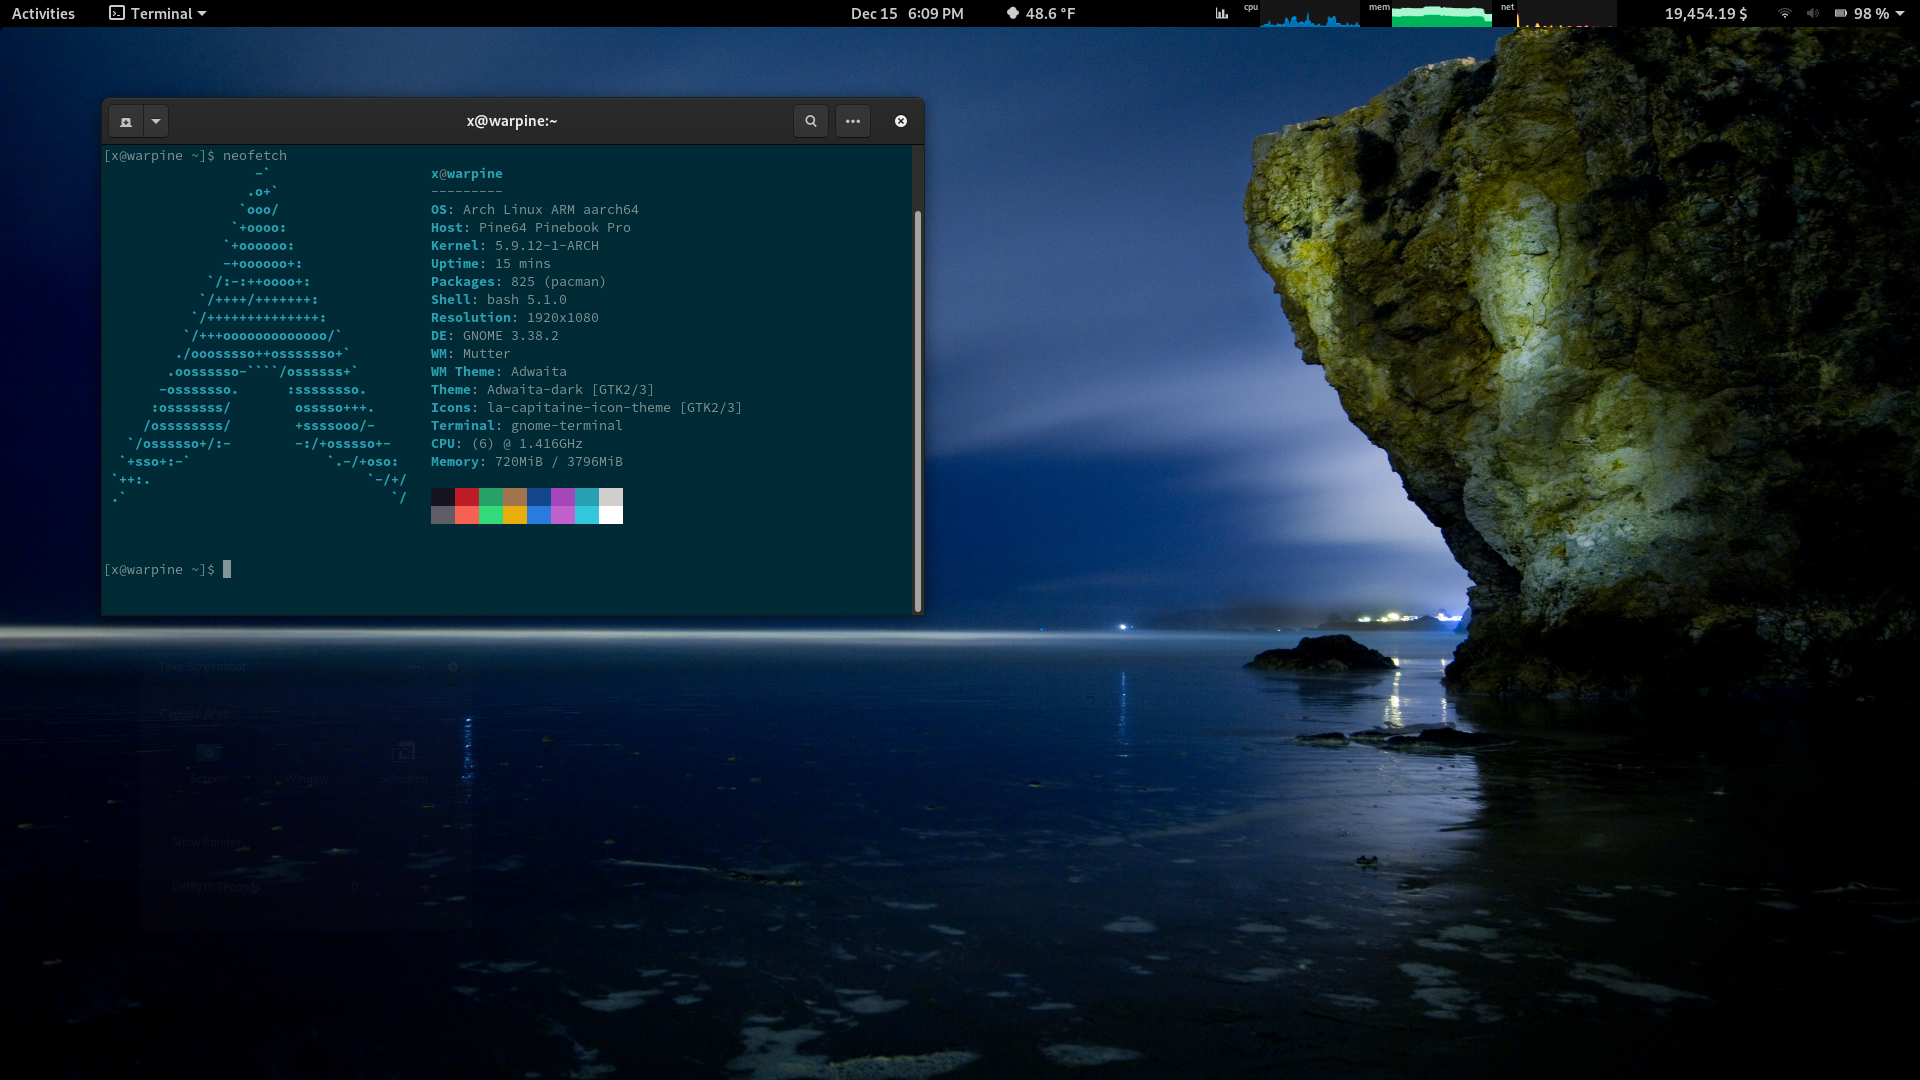This screenshot has height=1080, width=1920.
Task: Click the x@warpine:~ window title
Action: (x=512, y=121)
